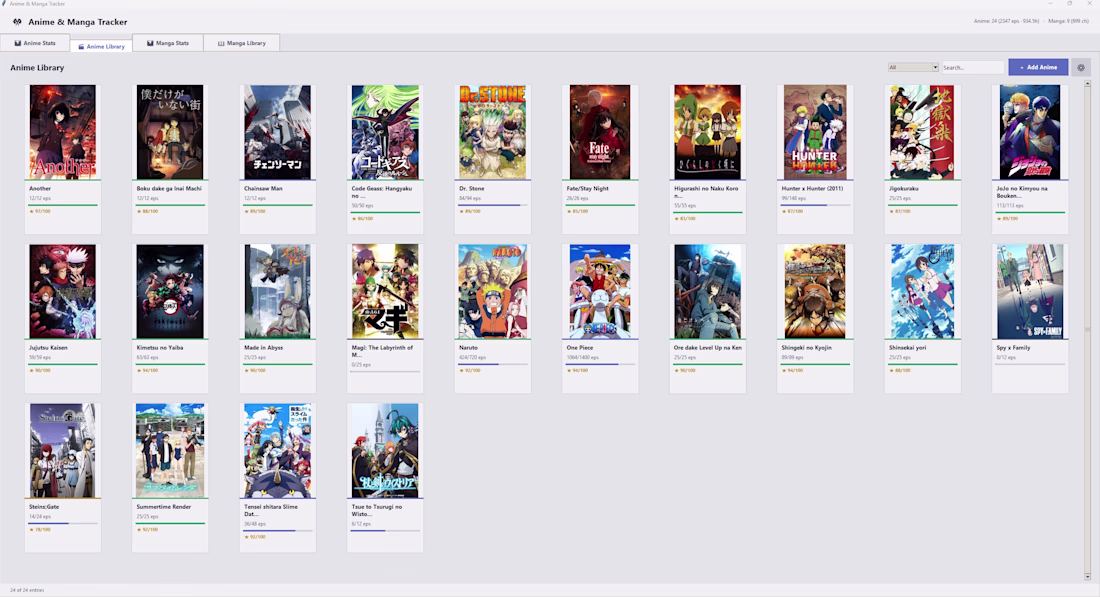Select the Chainsaw Man cover image
1100x597 pixels.
tap(277, 132)
